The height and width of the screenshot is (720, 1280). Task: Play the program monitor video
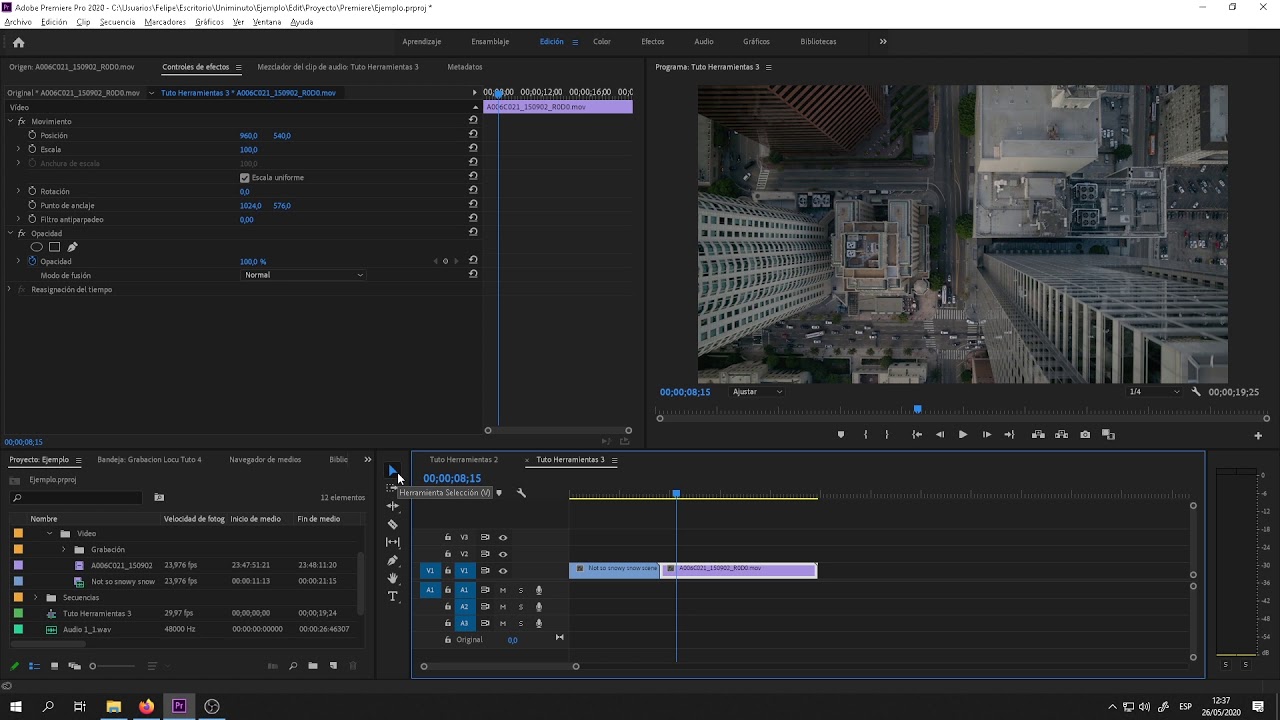point(963,435)
